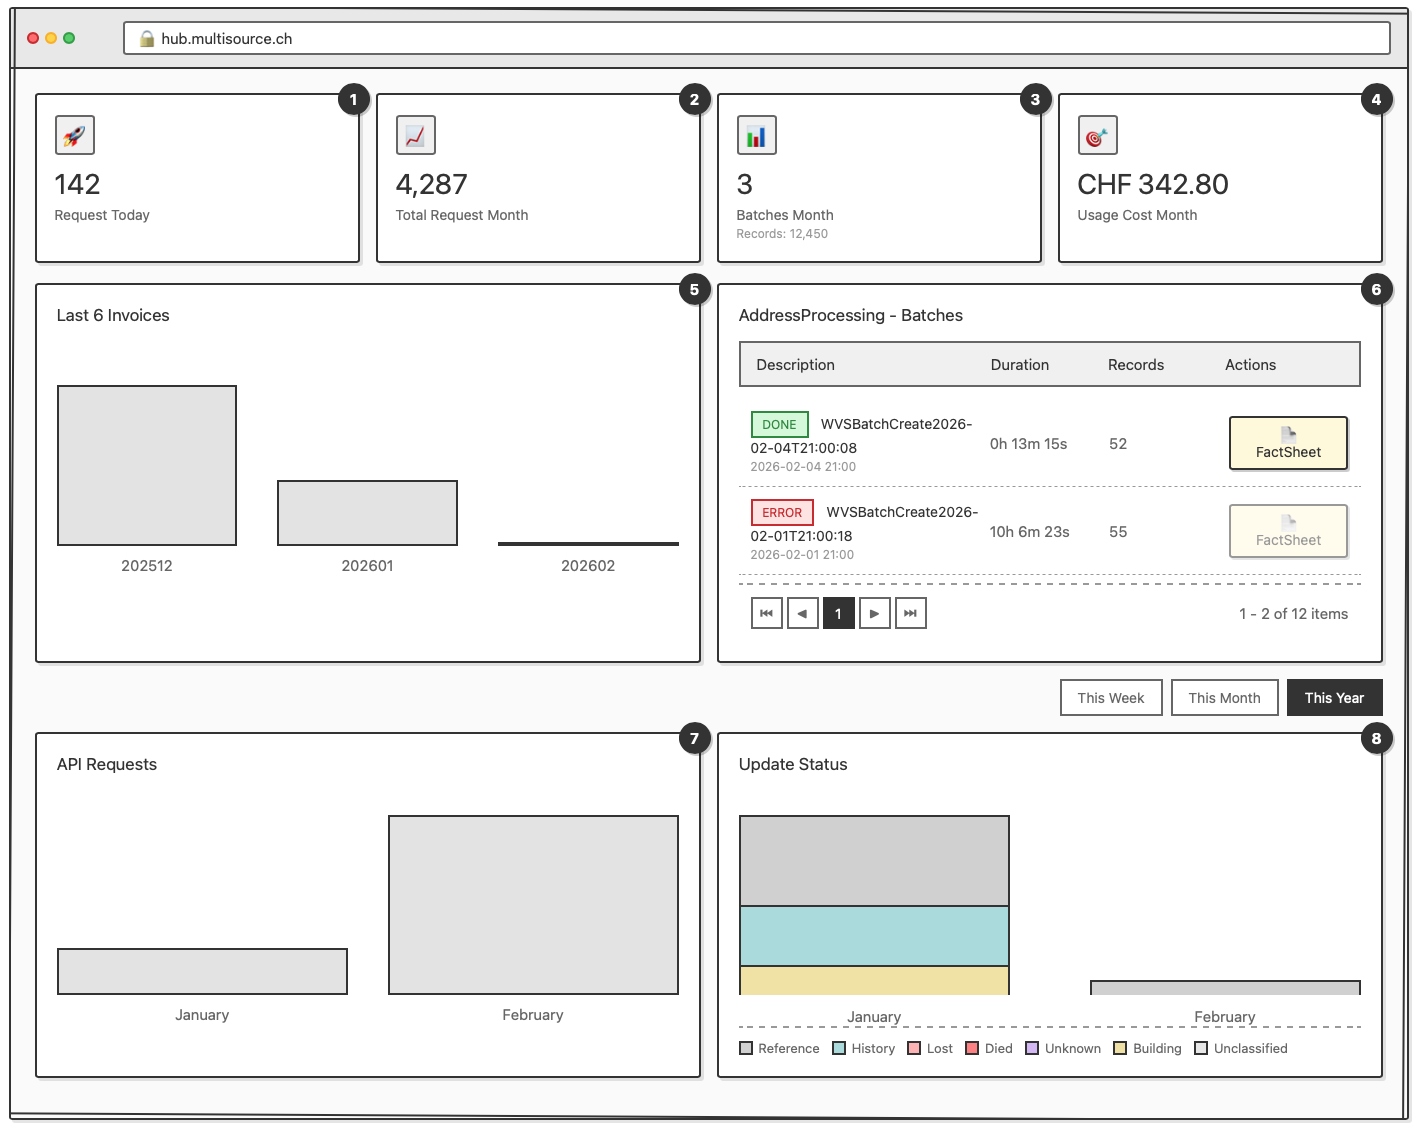
Task: Jump to last page of batches
Action: coord(910,613)
